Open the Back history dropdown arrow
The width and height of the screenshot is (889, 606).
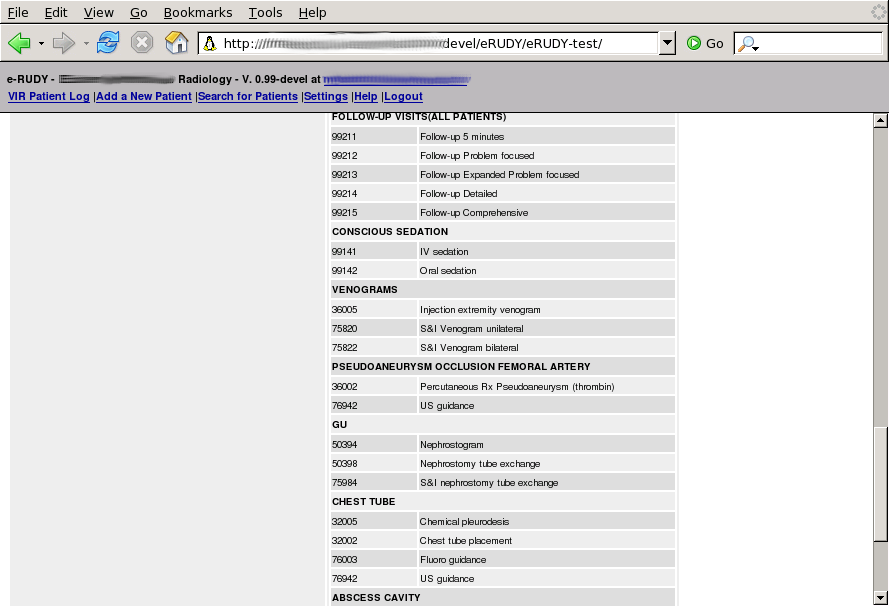click(41, 44)
